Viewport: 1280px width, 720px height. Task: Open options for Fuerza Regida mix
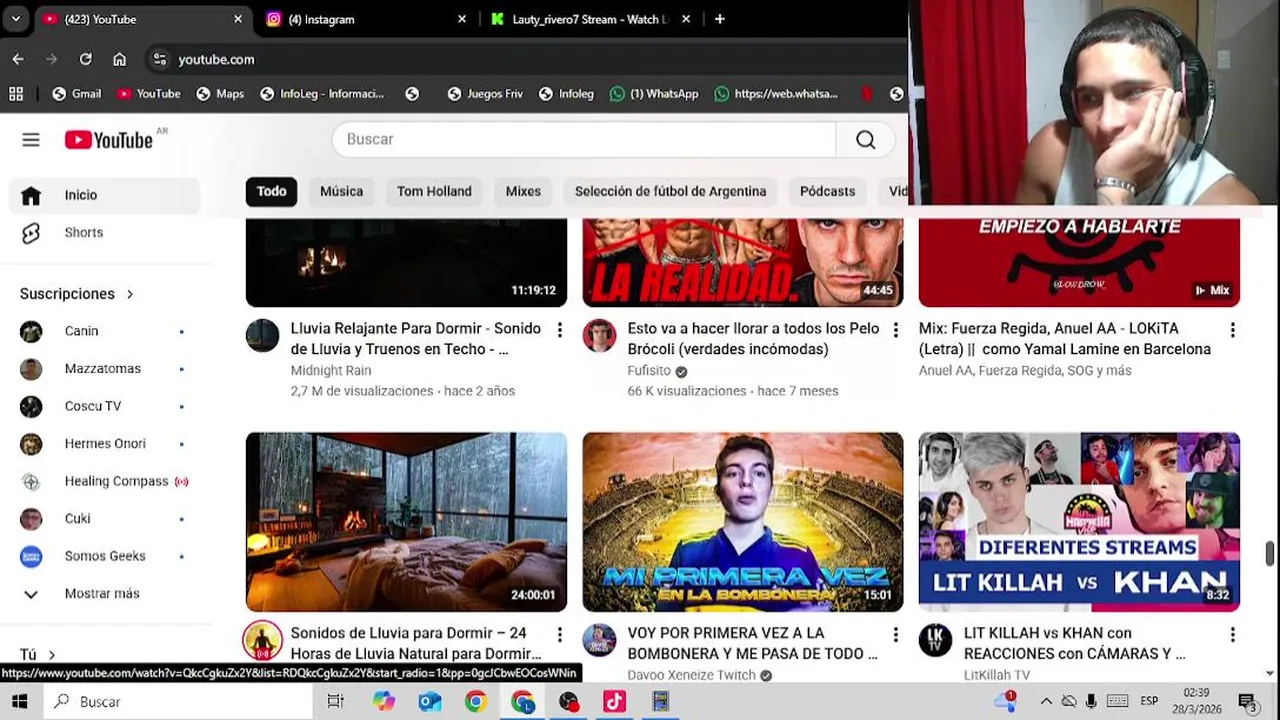click(1233, 330)
